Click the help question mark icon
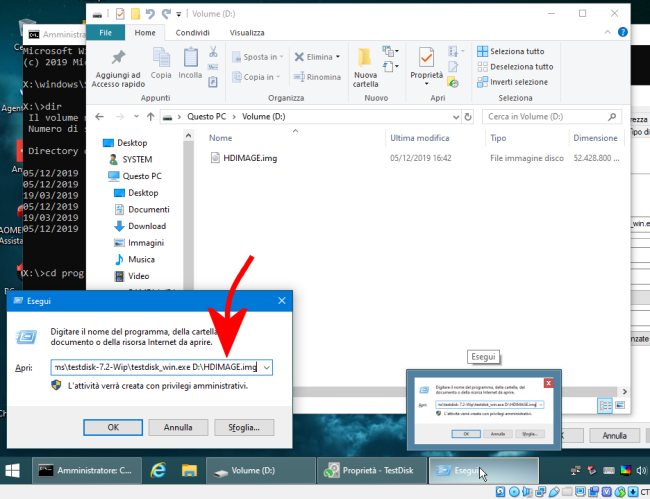 621,33
